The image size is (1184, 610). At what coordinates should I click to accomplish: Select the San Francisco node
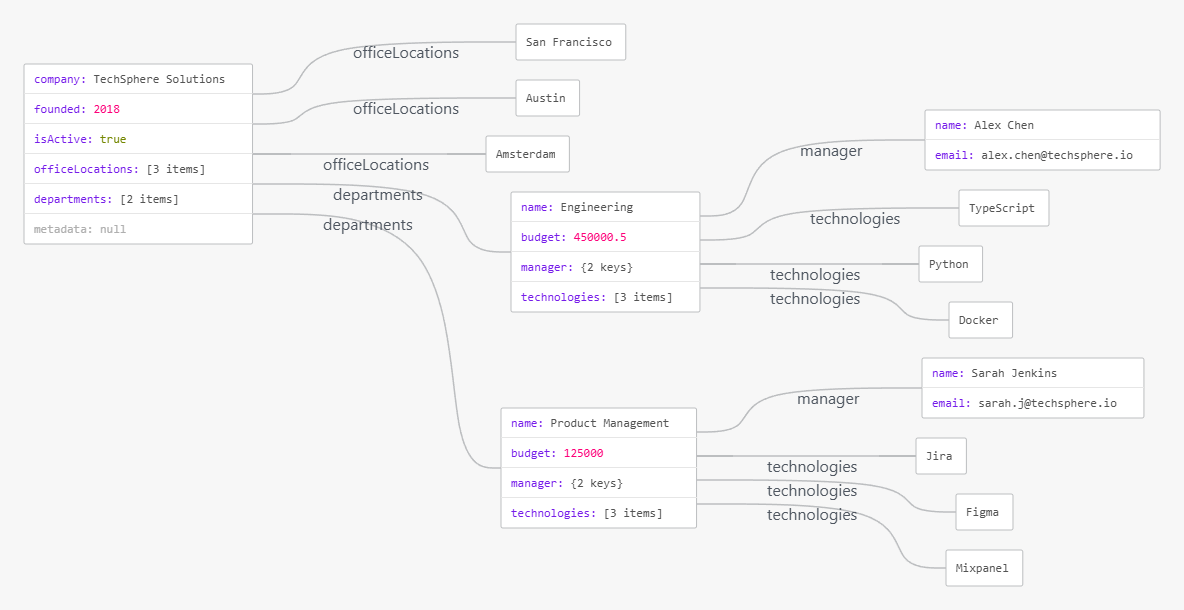(x=570, y=42)
